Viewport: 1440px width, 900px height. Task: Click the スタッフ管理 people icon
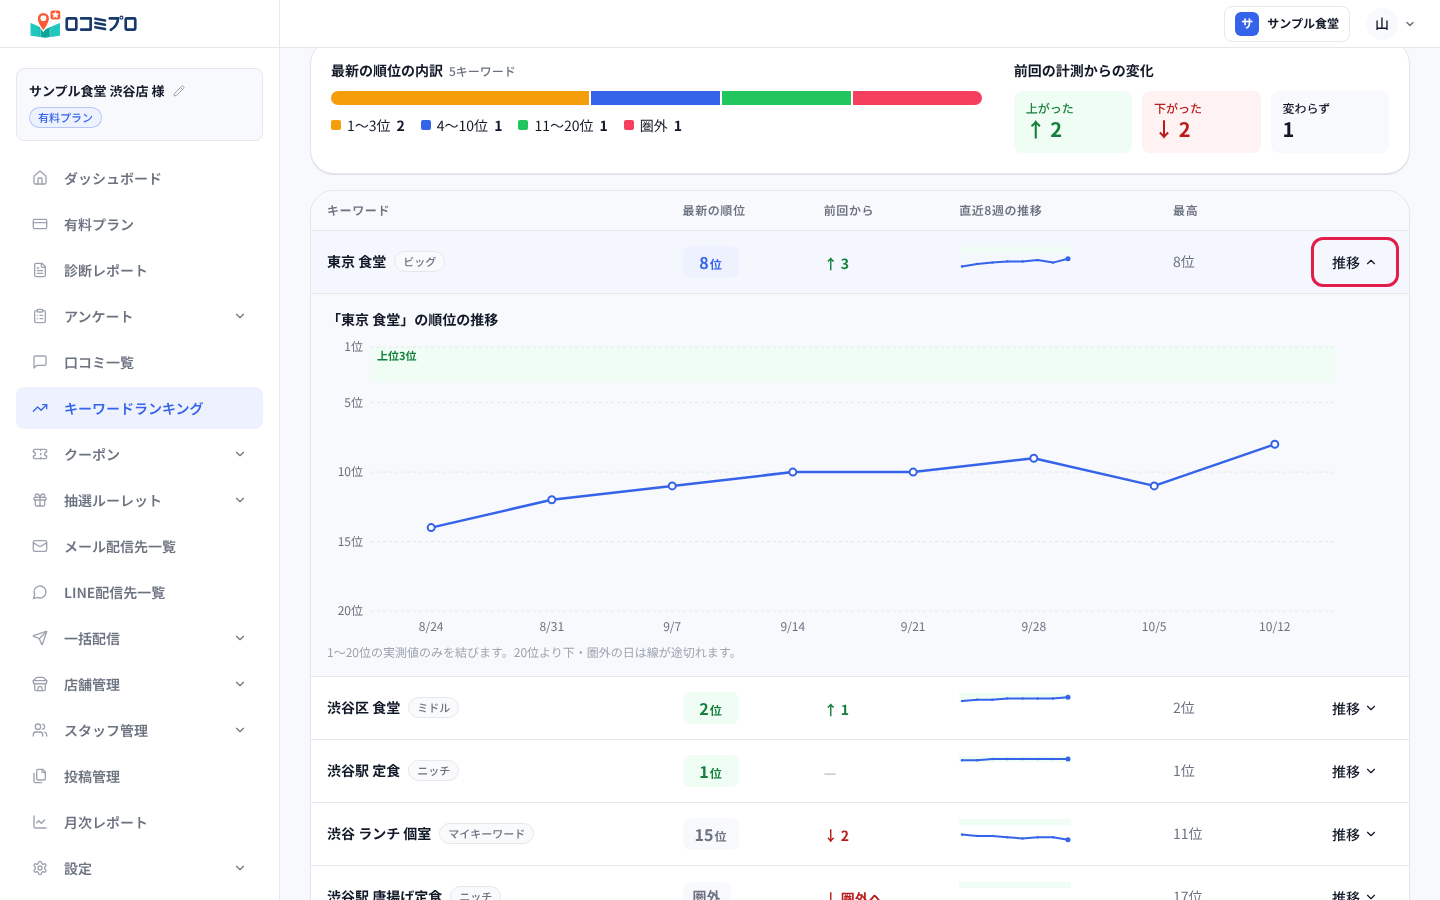pos(40,730)
